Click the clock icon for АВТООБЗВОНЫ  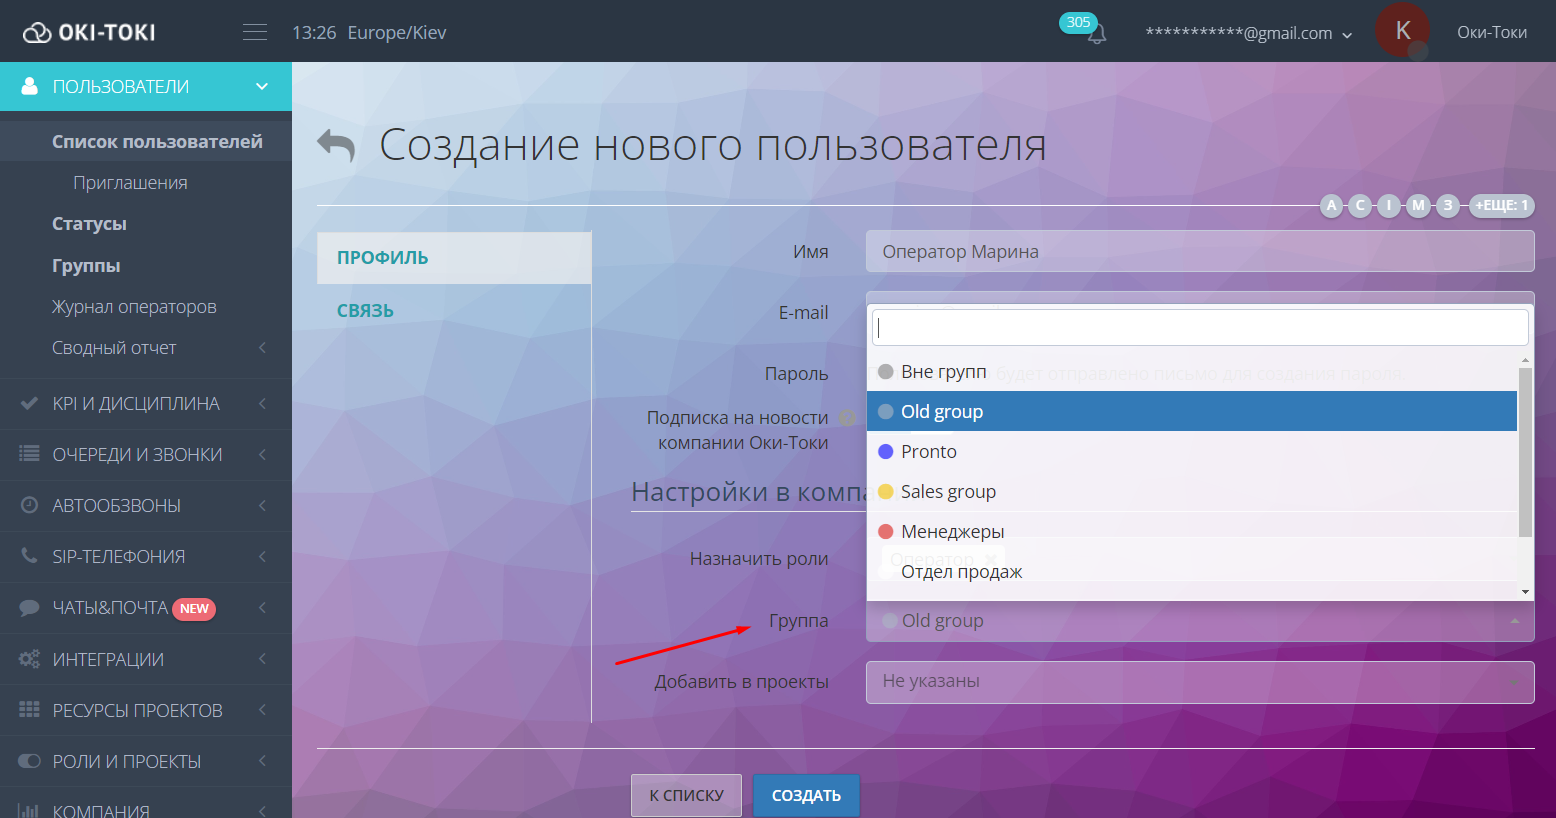pyautogui.click(x=29, y=505)
